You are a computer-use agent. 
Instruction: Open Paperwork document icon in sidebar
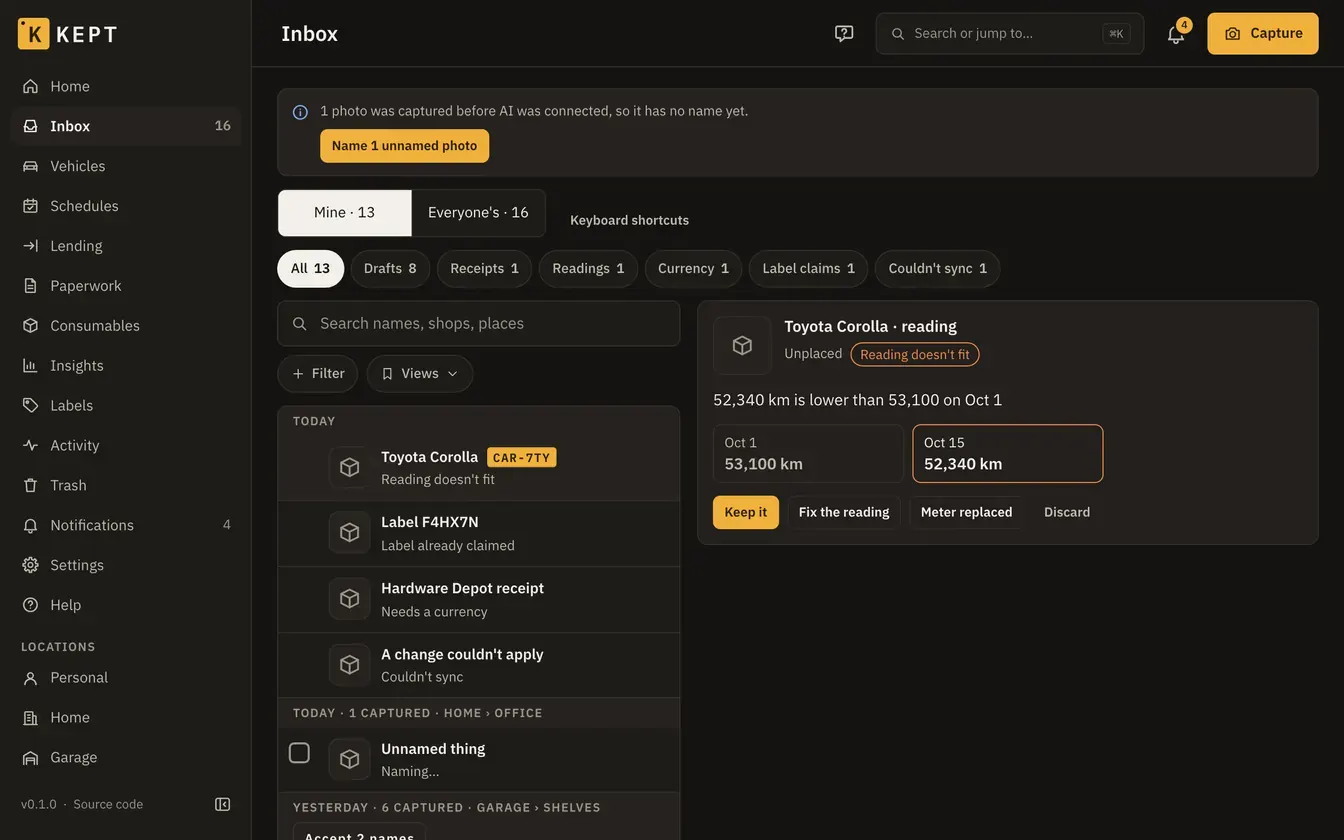[x=31, y=286]
